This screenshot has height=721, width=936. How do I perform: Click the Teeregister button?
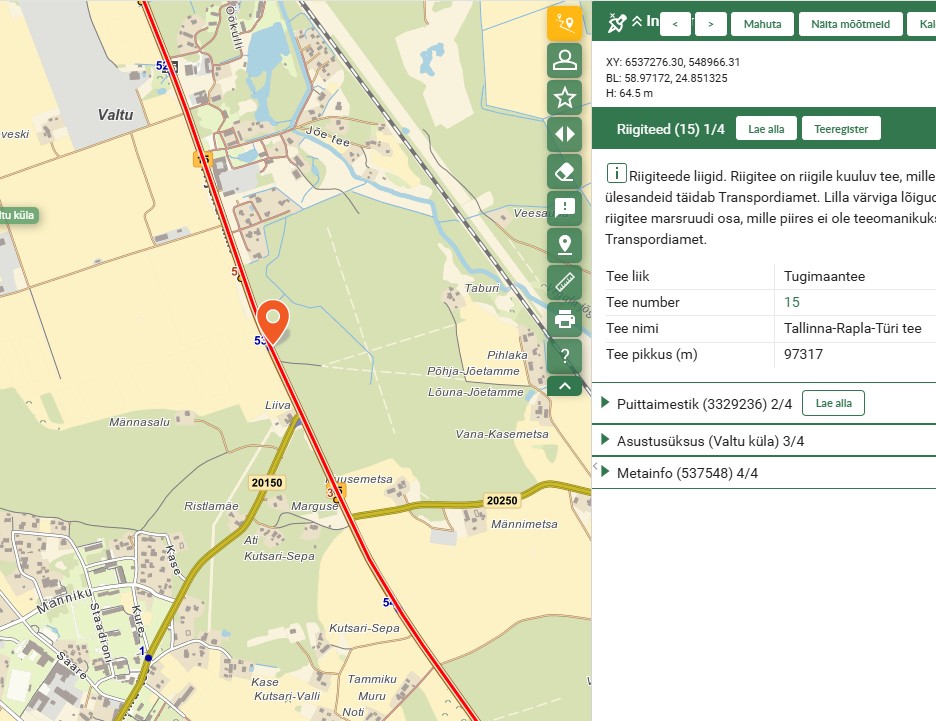pos(840,128)
